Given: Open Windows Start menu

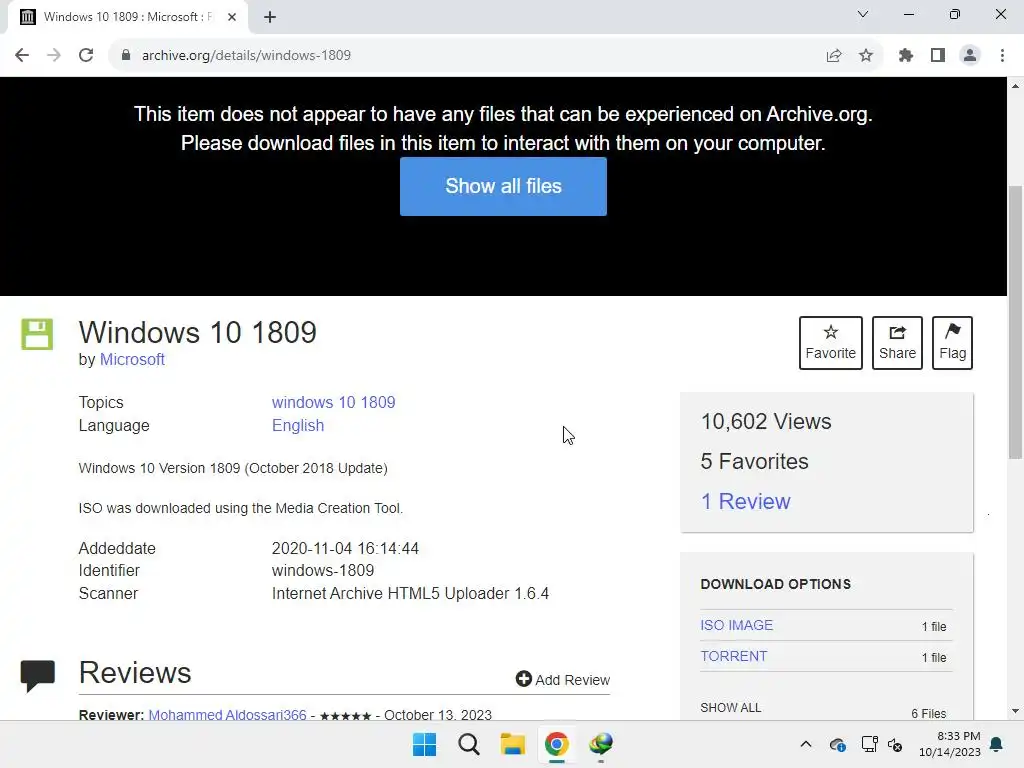Looking at the screenshot, I should coord(424,744).
